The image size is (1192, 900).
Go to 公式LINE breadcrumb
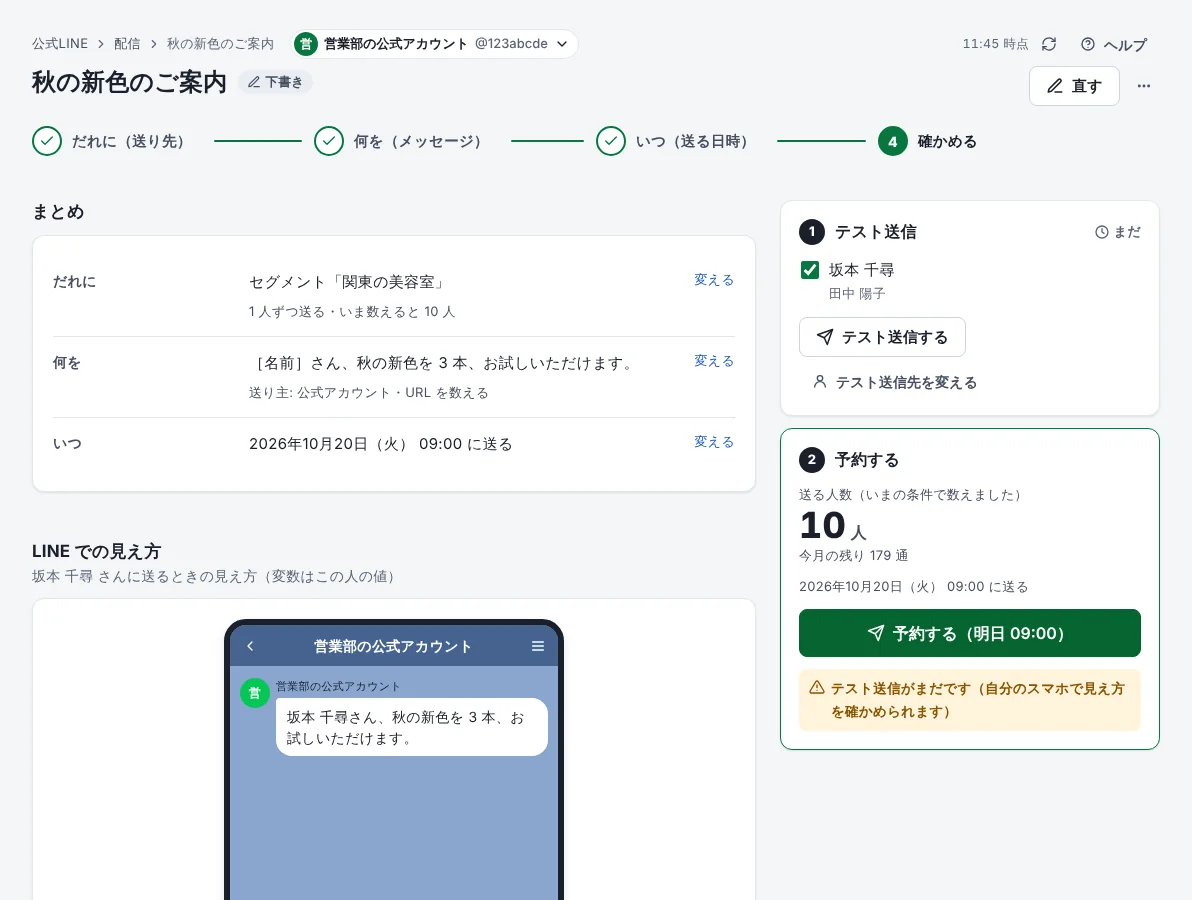60,44
